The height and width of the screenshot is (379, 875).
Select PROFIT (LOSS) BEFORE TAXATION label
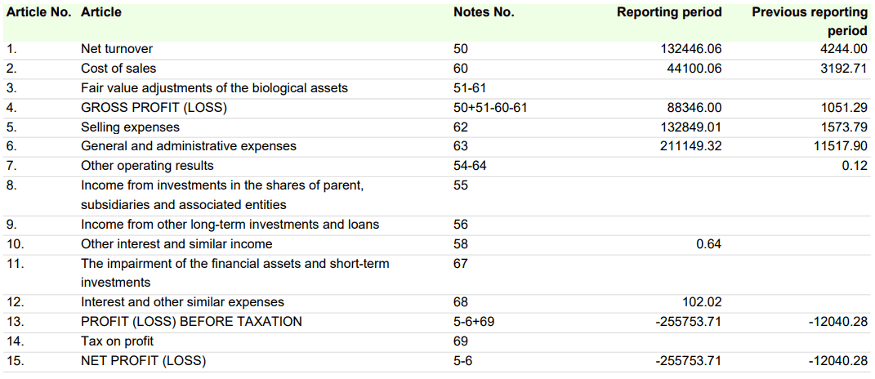click(x=191, y=322)
